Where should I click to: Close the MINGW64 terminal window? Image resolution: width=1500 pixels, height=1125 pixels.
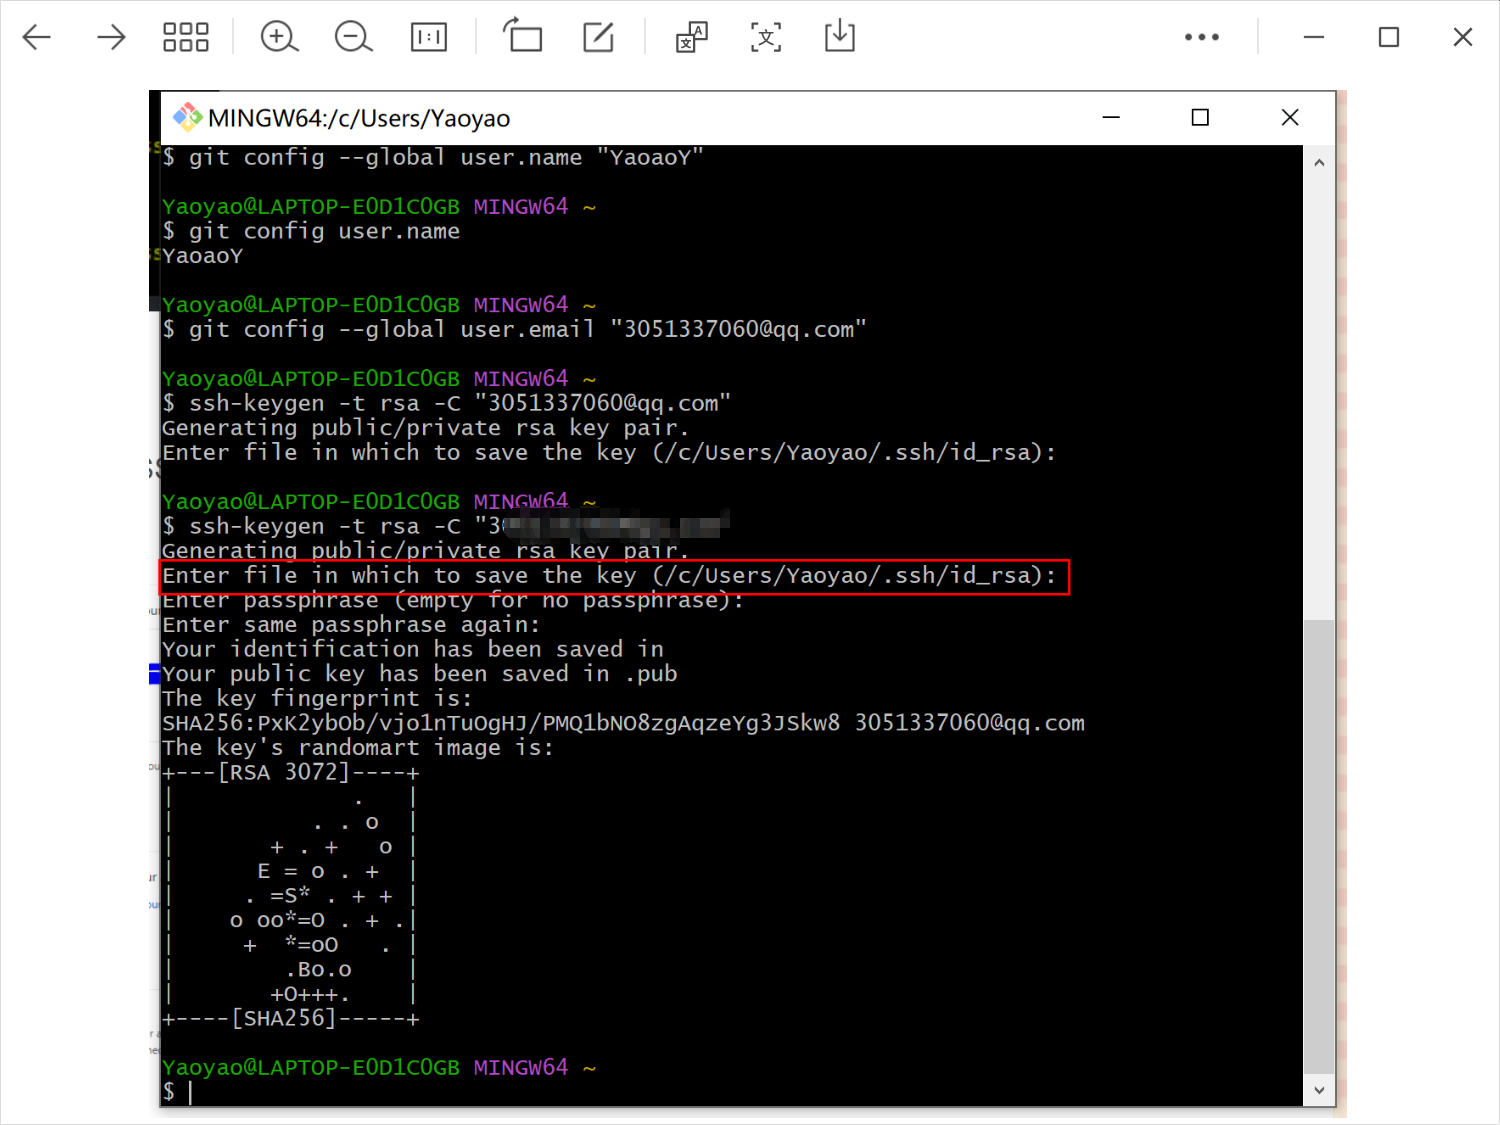click(x=1290, y=117)
